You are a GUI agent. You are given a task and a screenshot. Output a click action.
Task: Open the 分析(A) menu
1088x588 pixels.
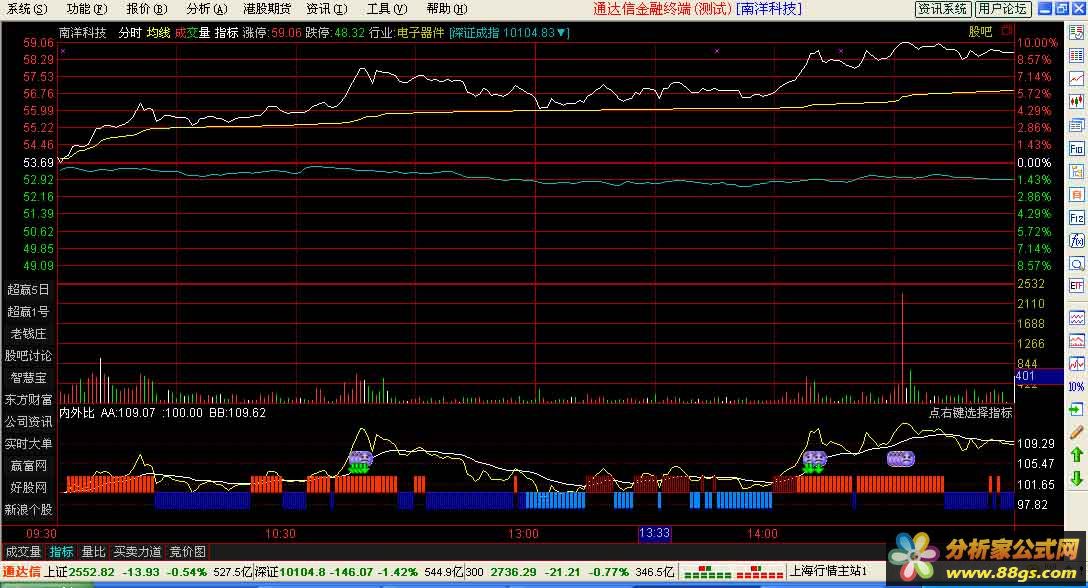pos(207,9)
